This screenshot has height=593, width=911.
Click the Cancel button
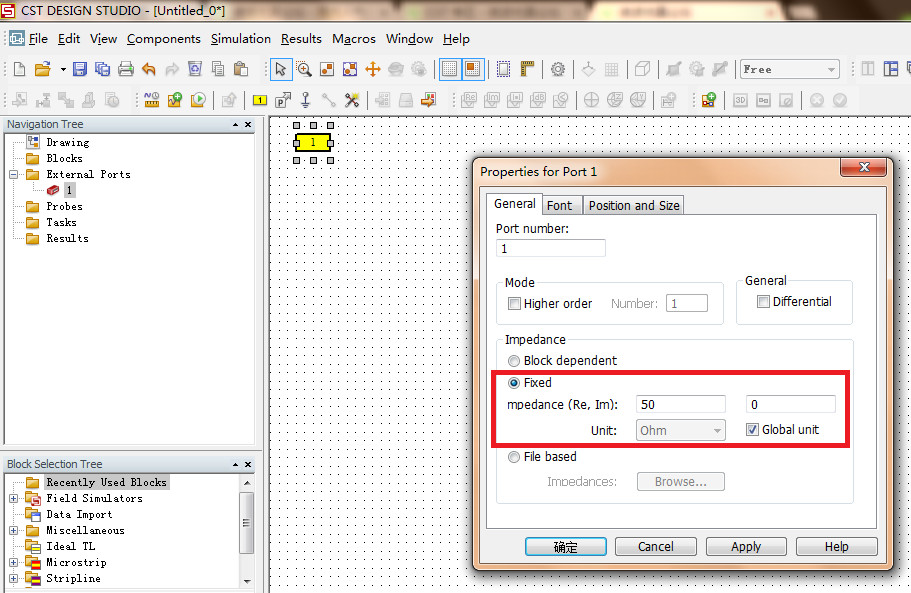pos(655,547)
